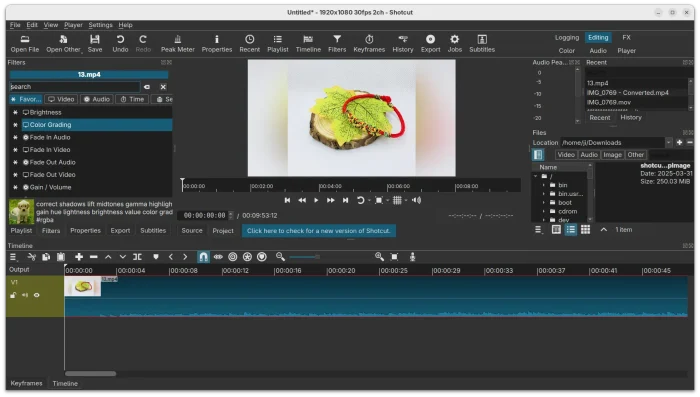Hide the V1 track with the eye icon
This screenshot has height=397, width=700.
click(37, 295)
